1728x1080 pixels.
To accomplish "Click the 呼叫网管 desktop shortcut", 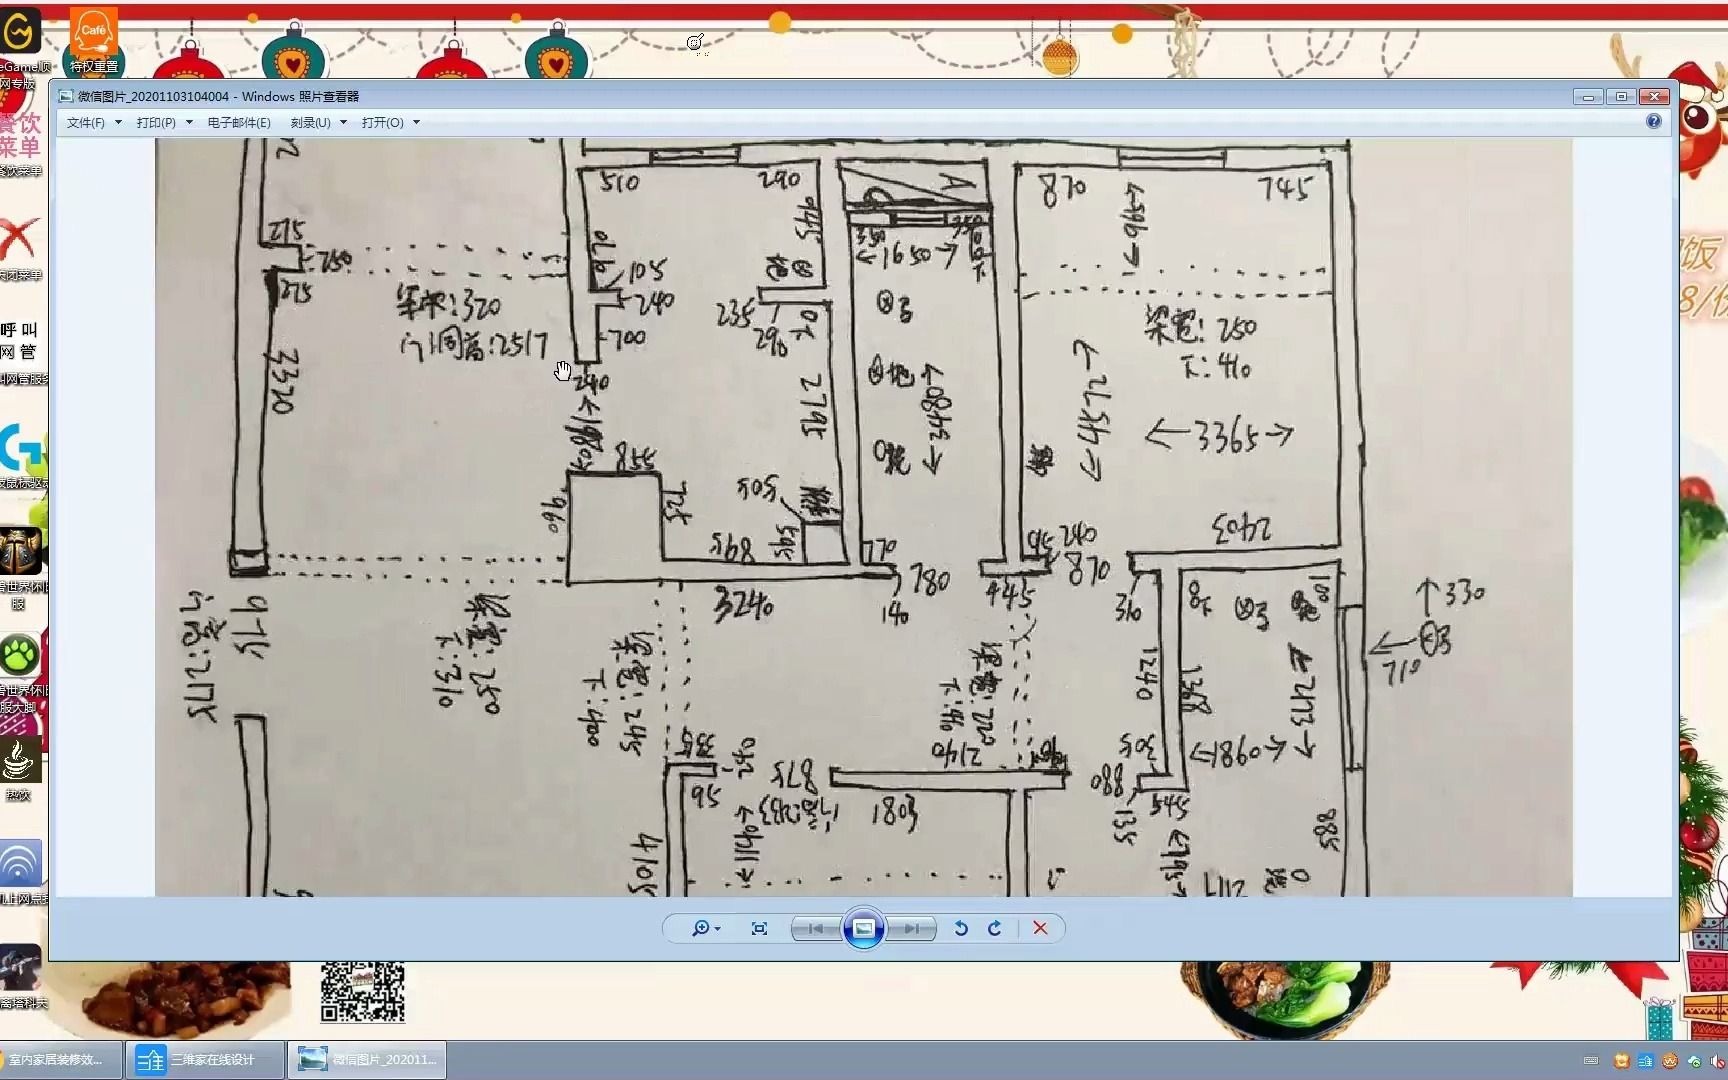I will pyautogui.click(x=20, y=340).
